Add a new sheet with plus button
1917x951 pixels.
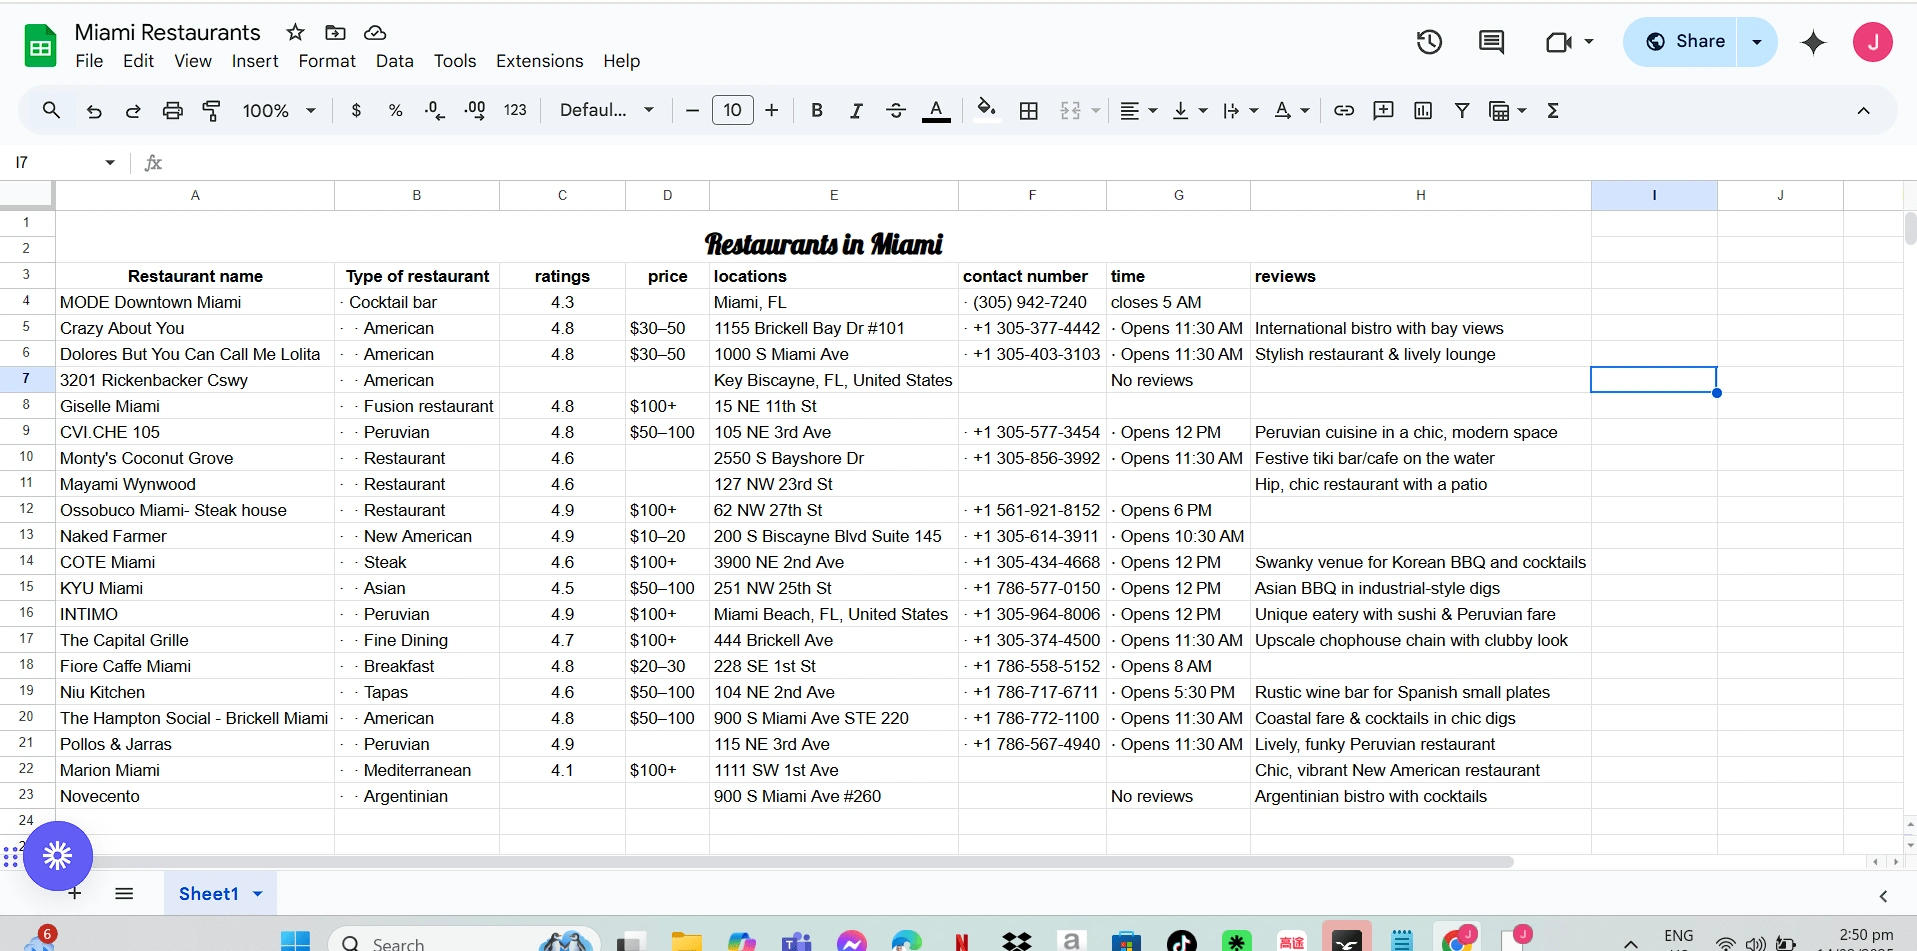pos(75,894)
